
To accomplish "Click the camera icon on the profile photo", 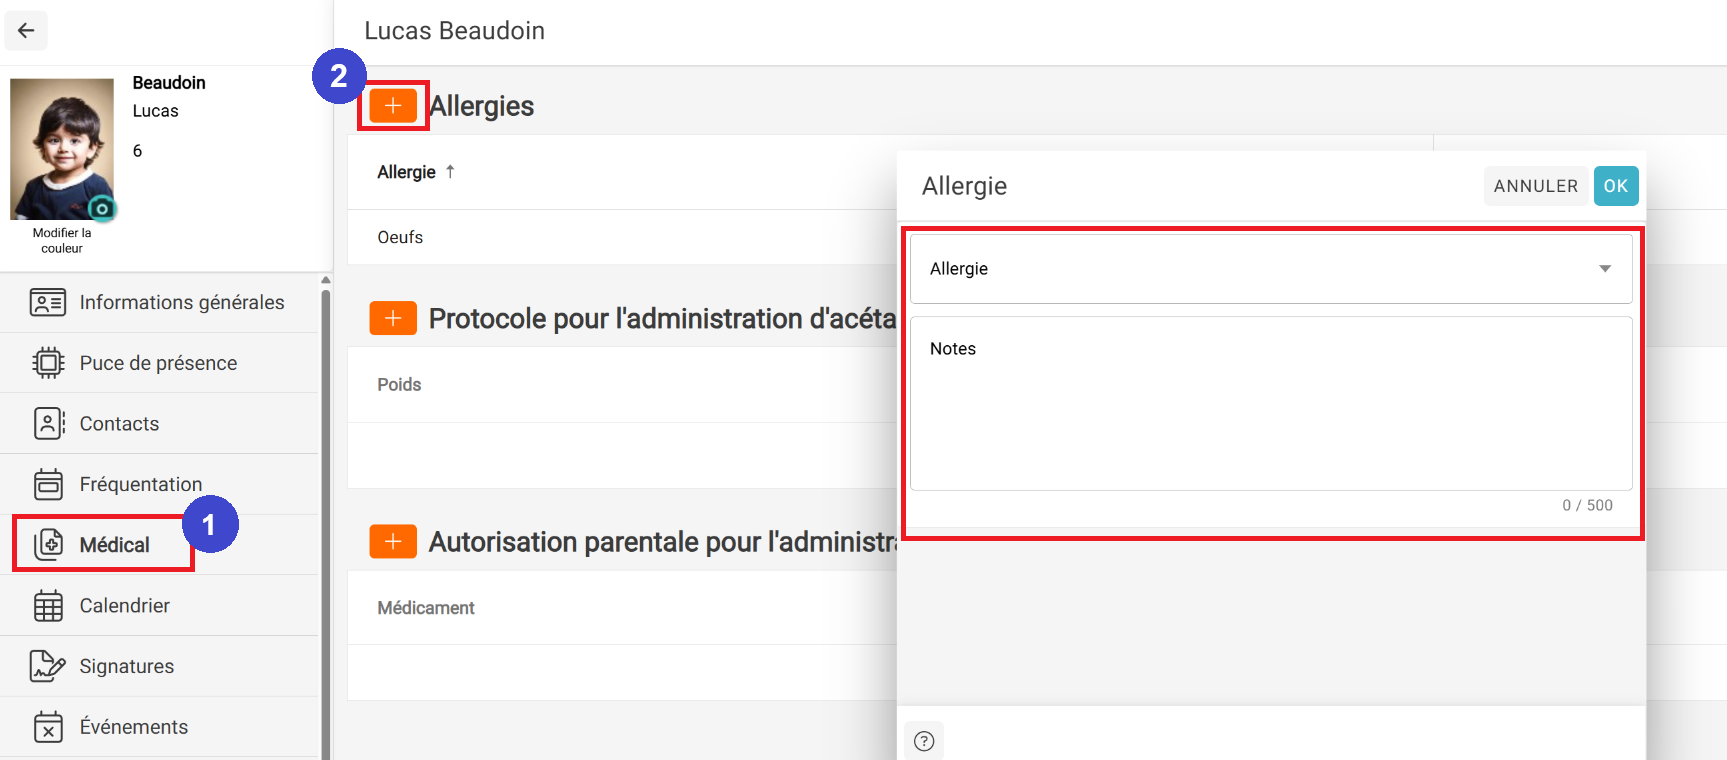I will coord(101,209).
